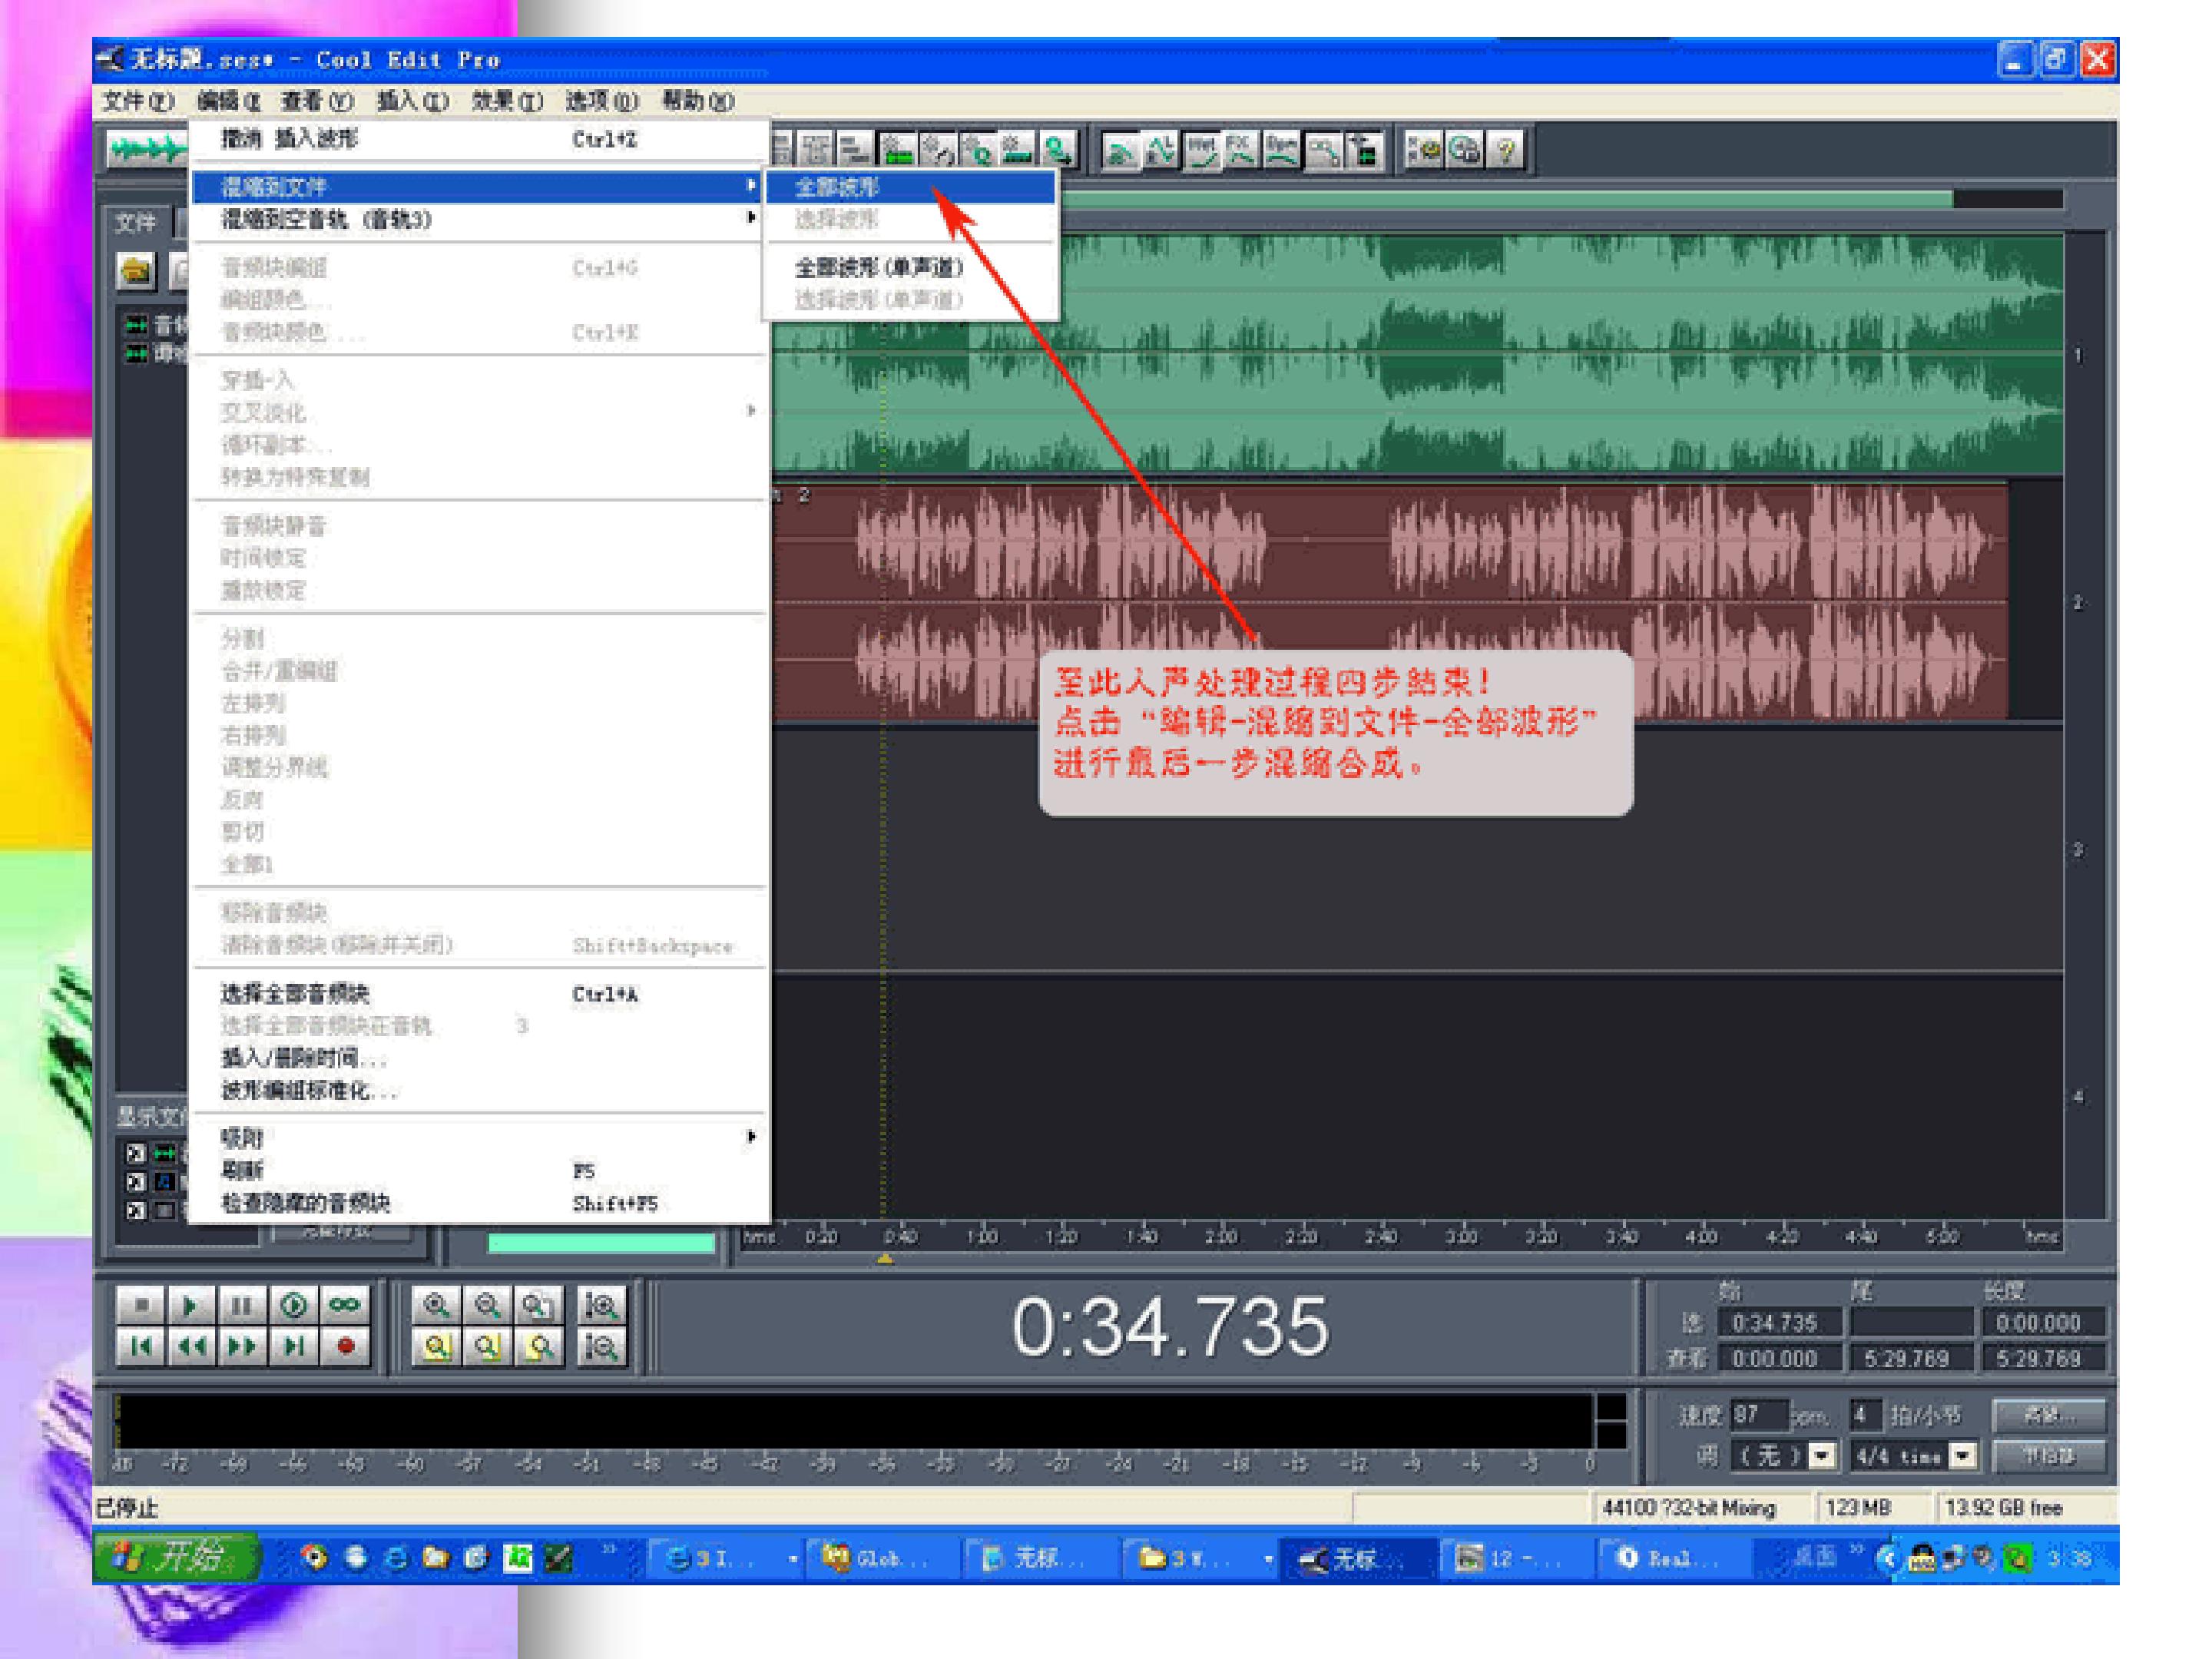This screenshot has width=2212, height=1659.
Task: Open the '3 W...' folder group dropdown arrow
Action: 1268,1559
